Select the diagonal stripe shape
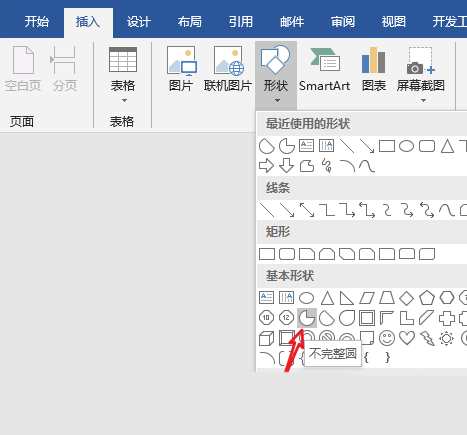This screenshot has width=467, height=435. [x=427, y=318]
